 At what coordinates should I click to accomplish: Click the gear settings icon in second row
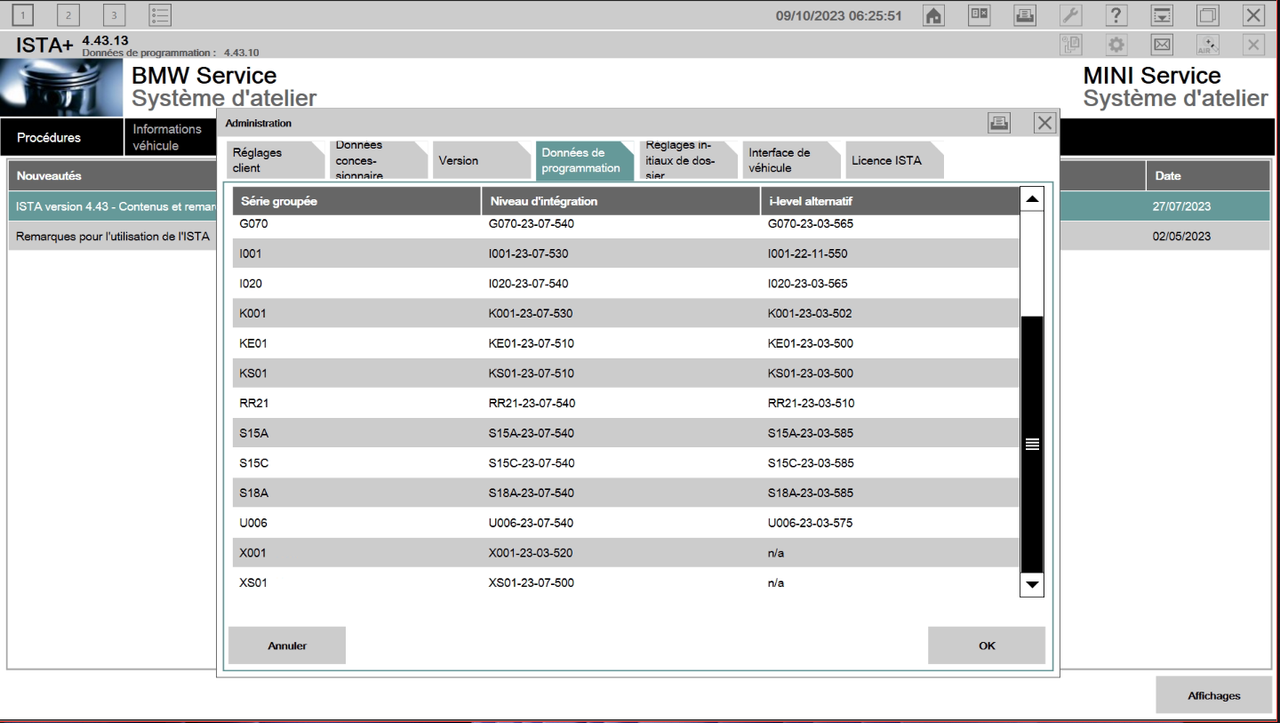pyautogui.click(x=1116, y=45)
